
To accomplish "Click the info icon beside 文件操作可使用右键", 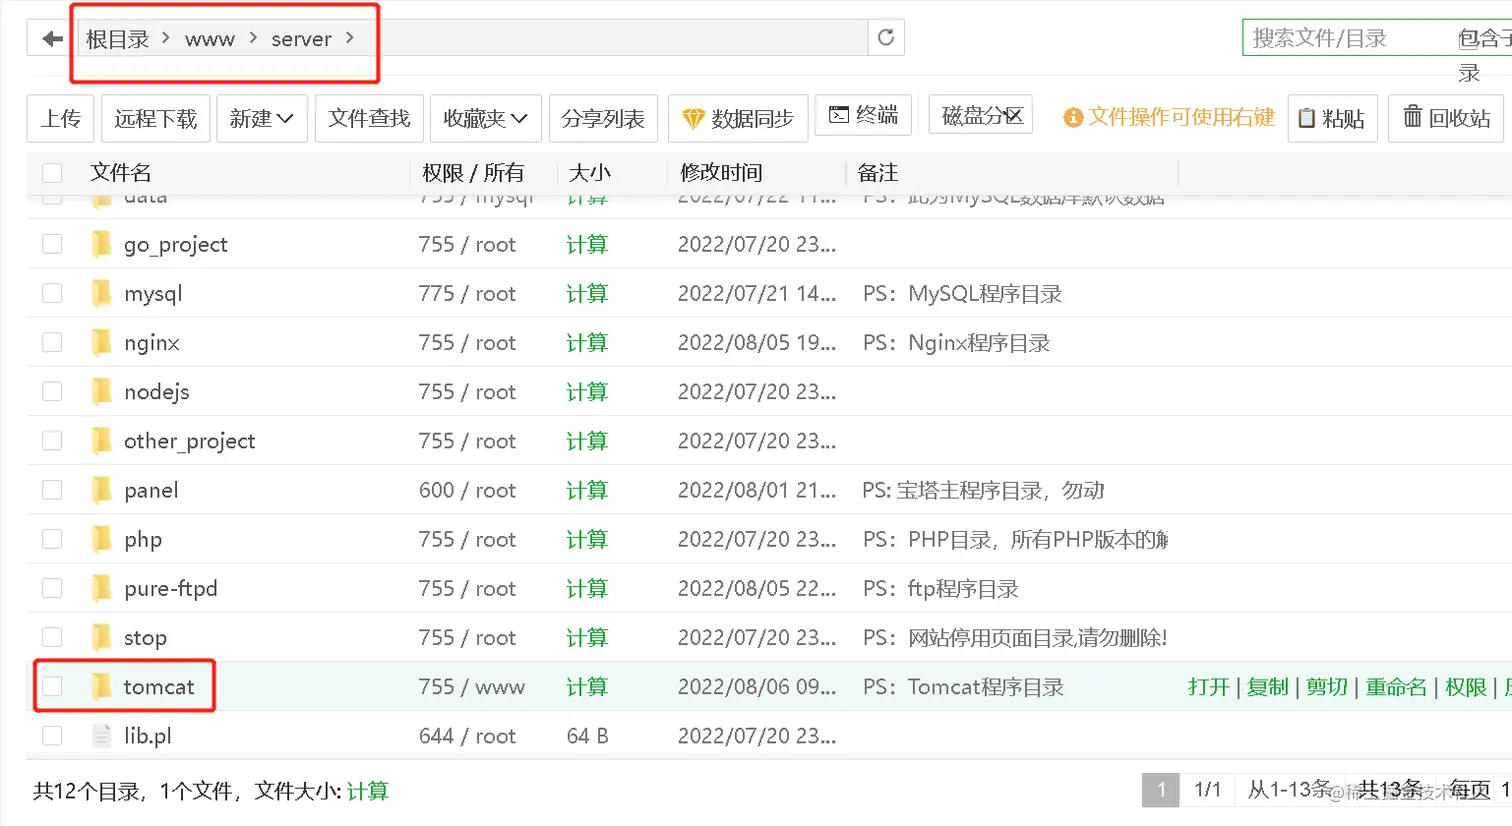I will click(x=1073, y=118).
